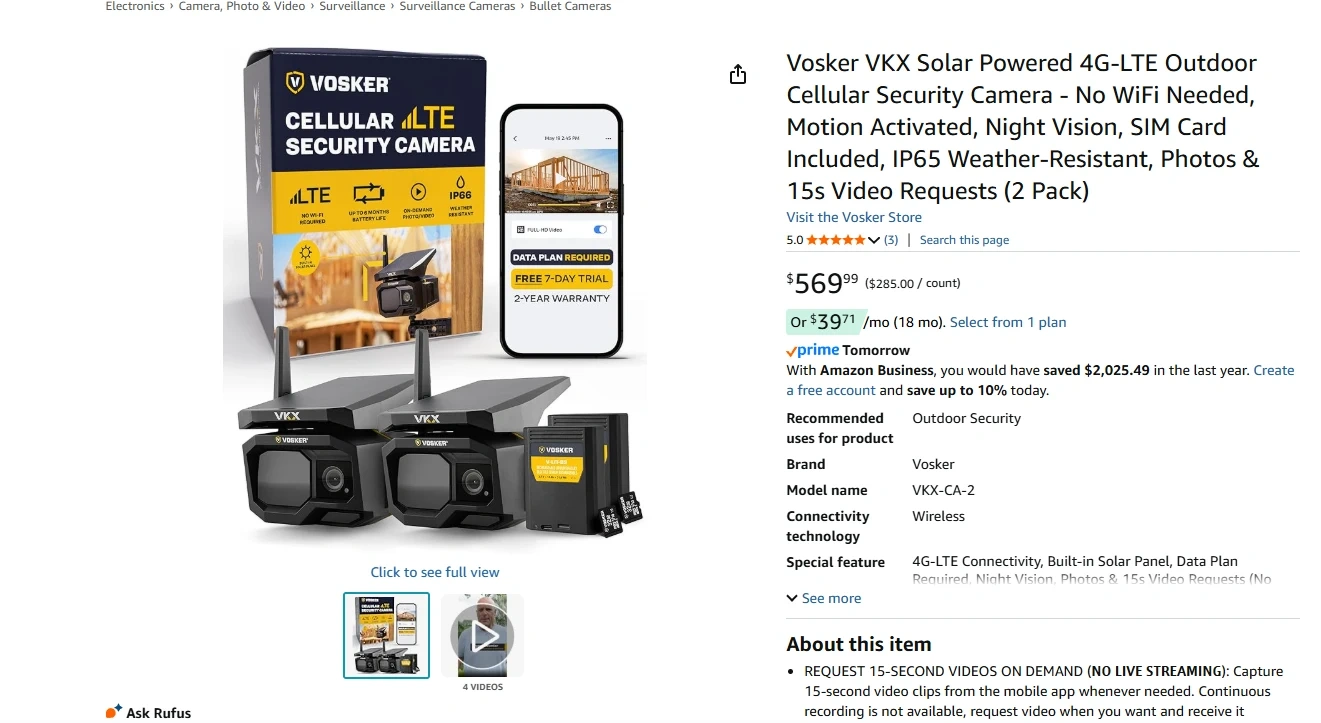Open Select from 1 plan options
This screenshot has width=1321, height=723.
(x=1008, y=322)
